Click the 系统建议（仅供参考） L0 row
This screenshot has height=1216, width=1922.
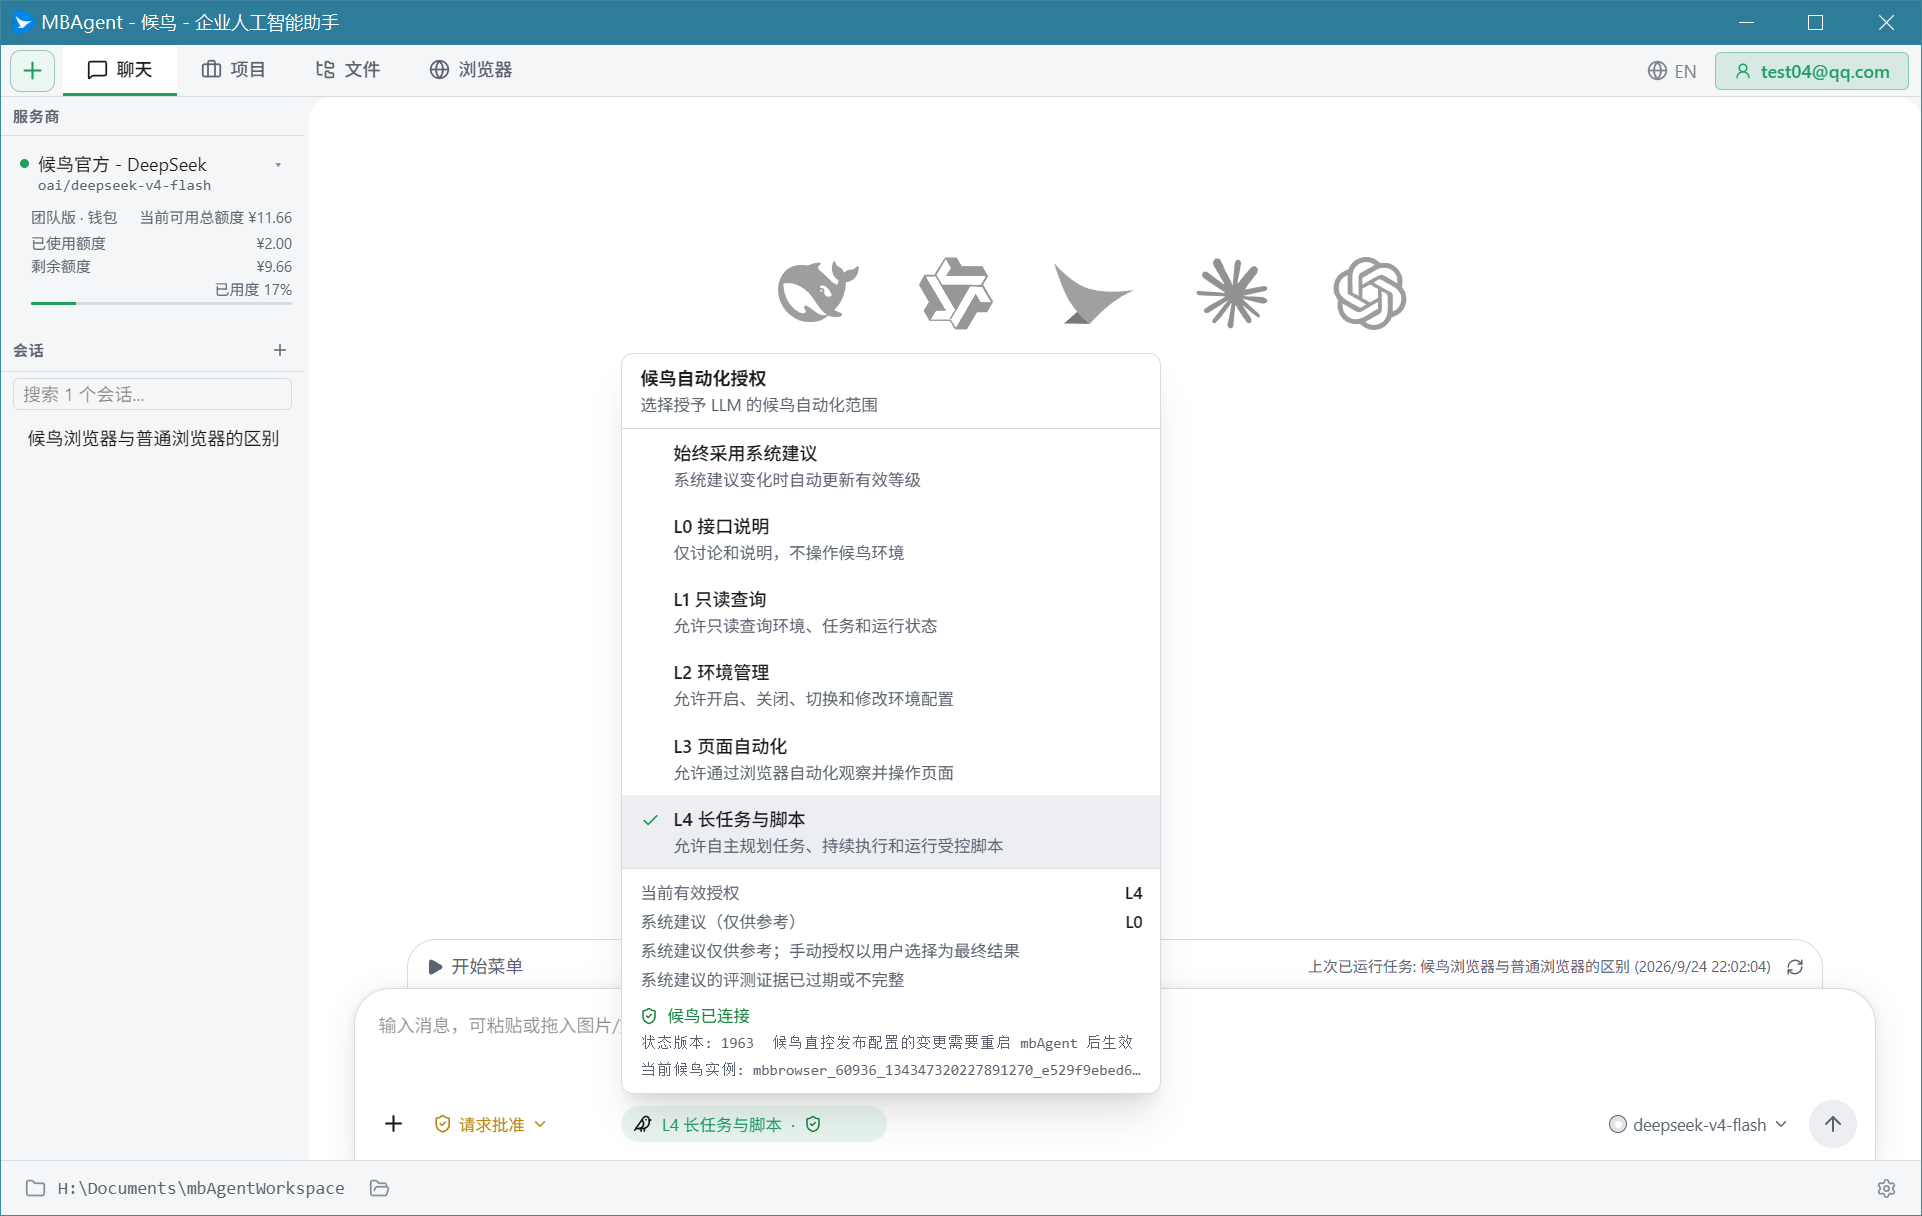pos(890,922)
